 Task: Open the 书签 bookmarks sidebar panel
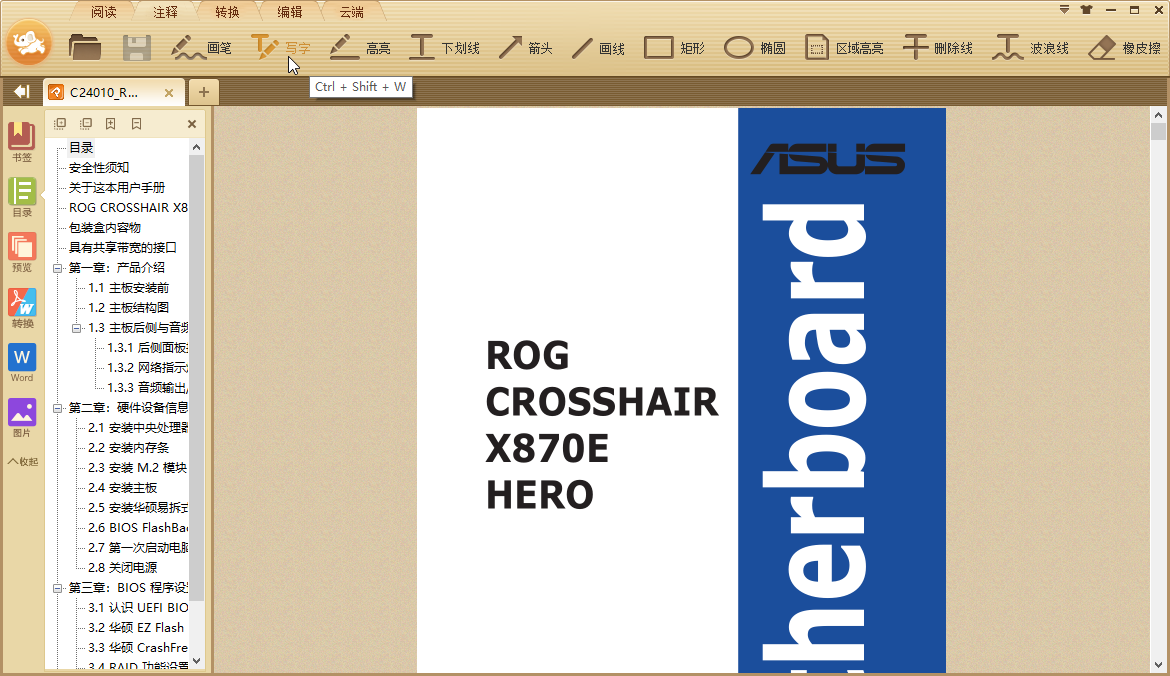click(22, 142)
